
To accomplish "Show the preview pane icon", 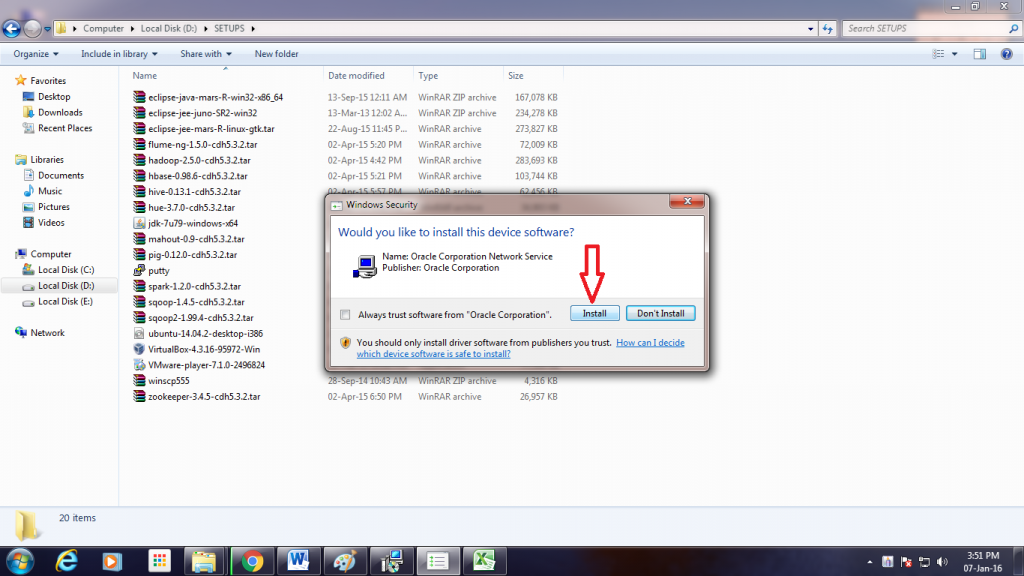I will pyautogui.click(x=980, y=54).
